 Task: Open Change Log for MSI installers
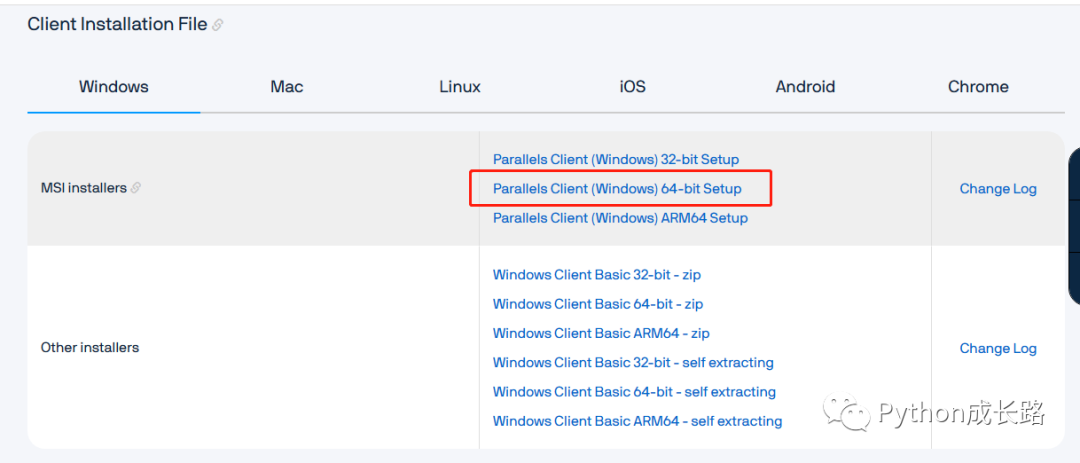997,188
